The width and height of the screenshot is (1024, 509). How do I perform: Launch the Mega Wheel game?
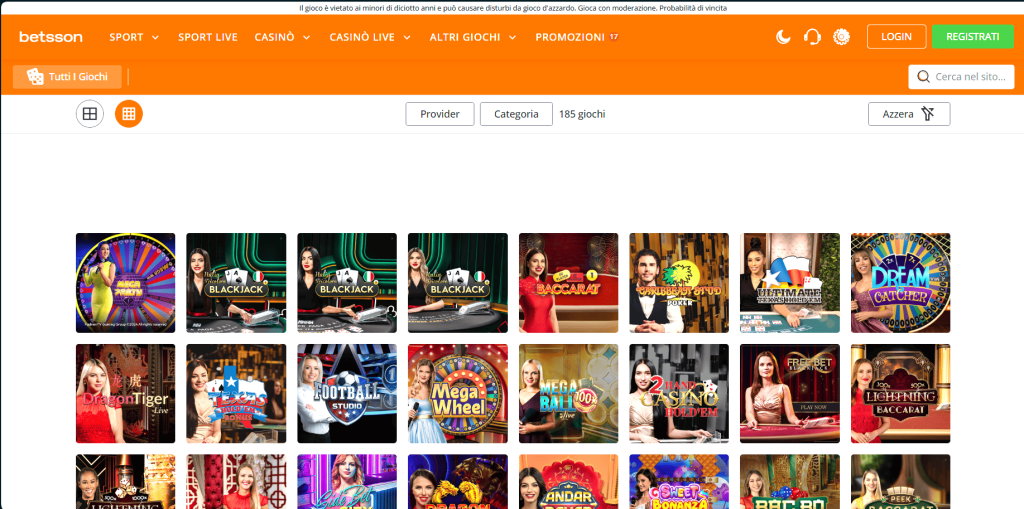pos(458,393)
